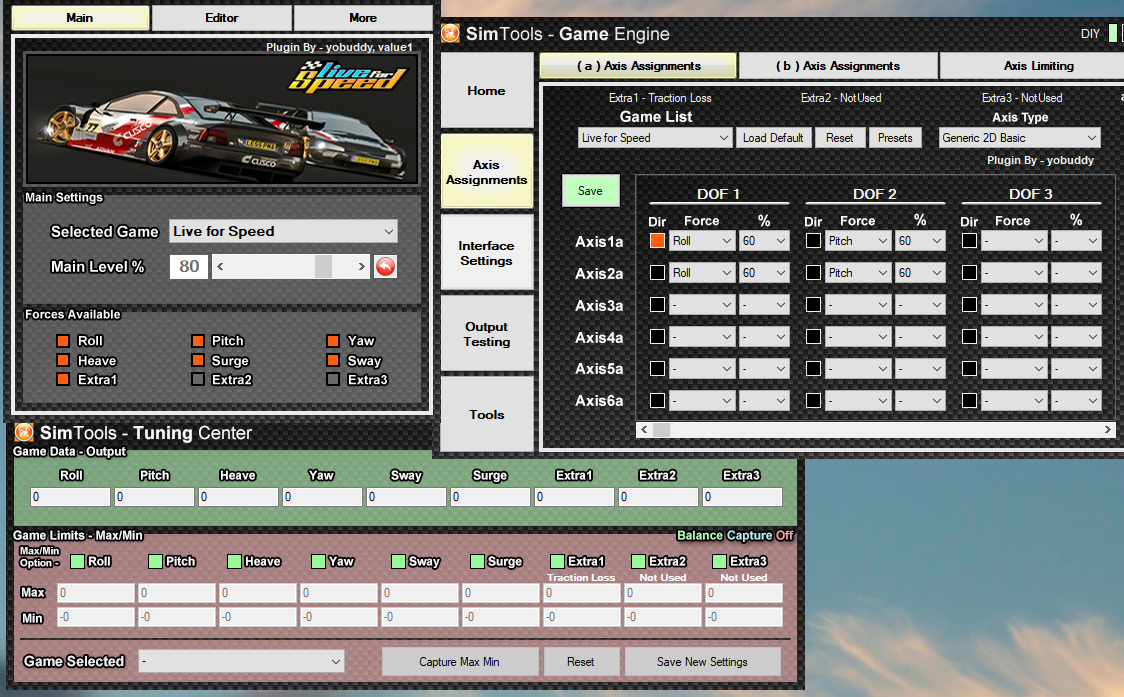Toggle the Yaw Max/Min option checkbox
Image resolution: width=1124 pixels, height=697 pixels.
[x=318, y=561]
